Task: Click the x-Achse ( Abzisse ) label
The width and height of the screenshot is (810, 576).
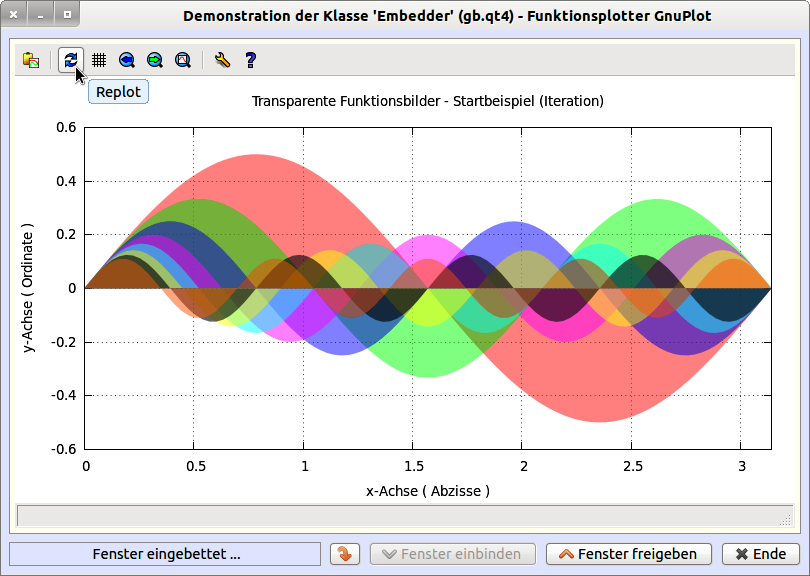Action: pyautogui.click(x=427, y=491)
